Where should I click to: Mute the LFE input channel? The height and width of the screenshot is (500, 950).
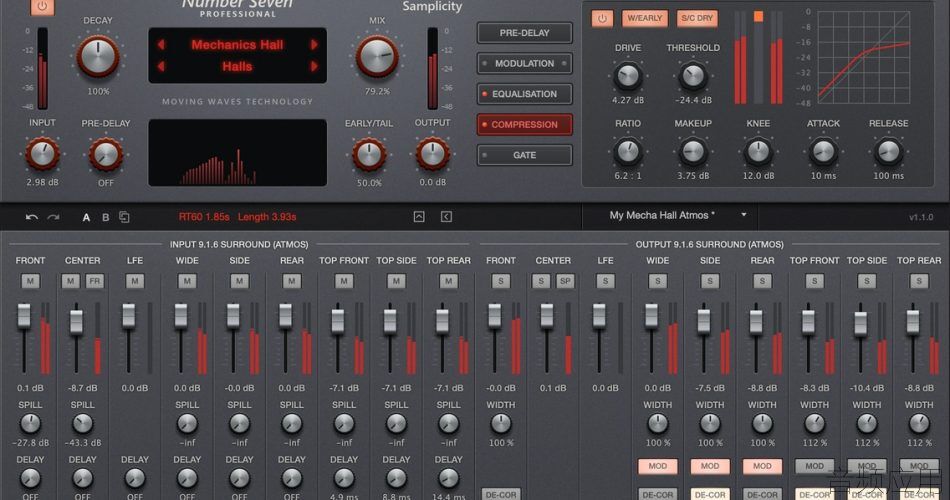[135, 281]
